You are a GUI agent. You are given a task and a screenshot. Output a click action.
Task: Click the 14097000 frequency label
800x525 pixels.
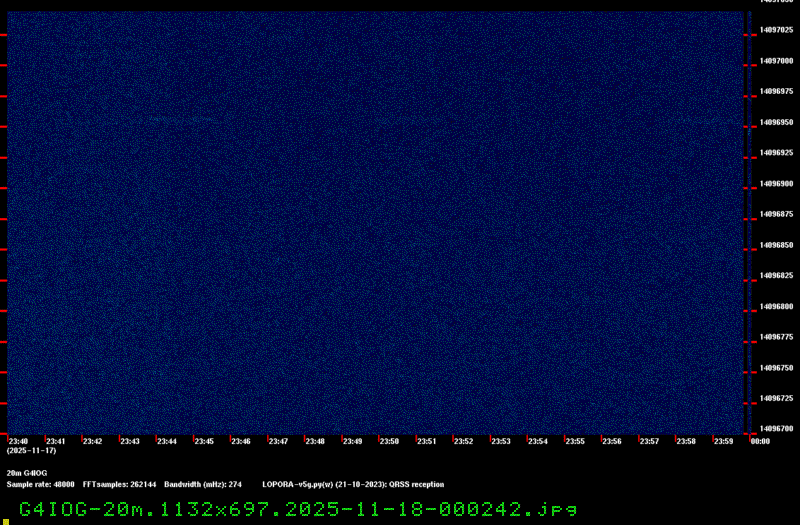point(777,61)
